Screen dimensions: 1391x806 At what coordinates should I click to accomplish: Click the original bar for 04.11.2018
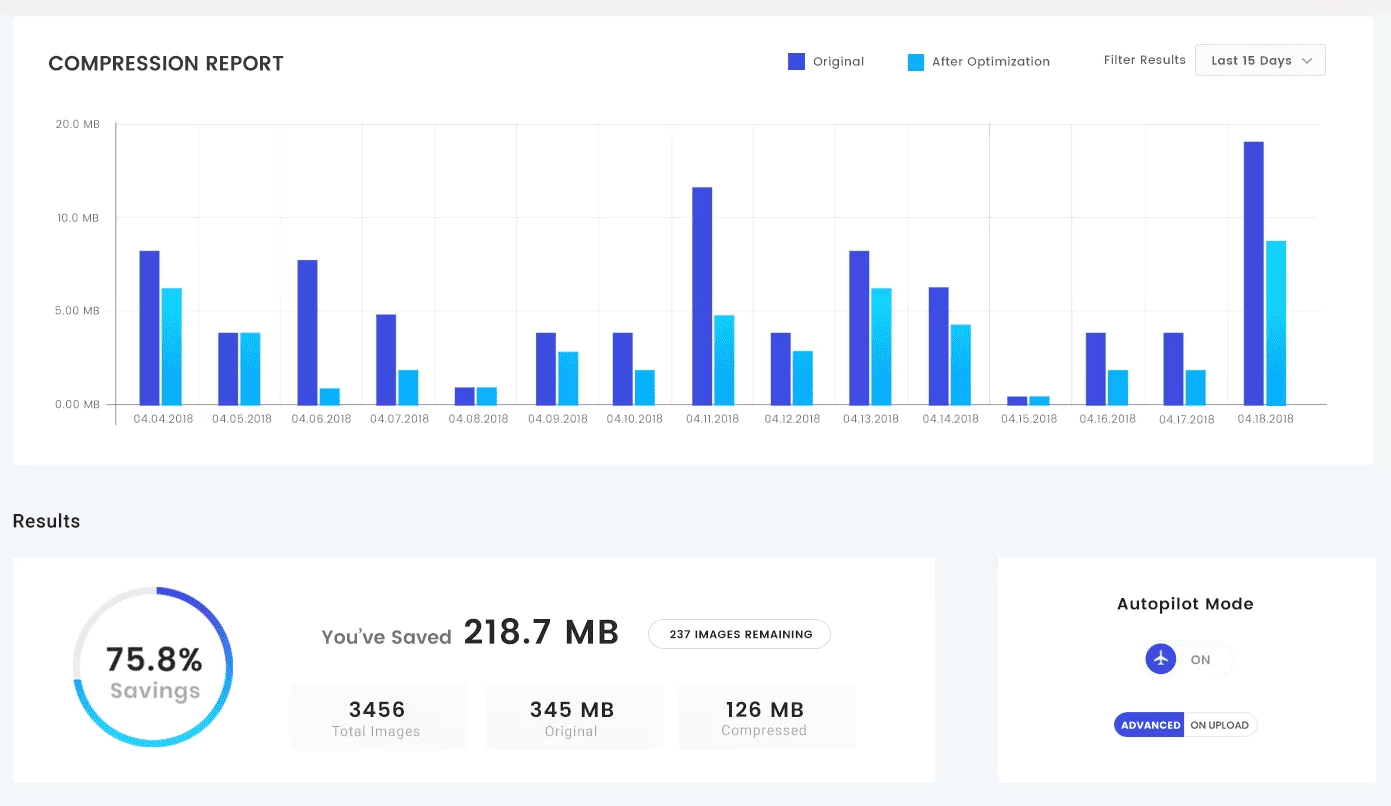pyautogui.click(x=702, y=296)
